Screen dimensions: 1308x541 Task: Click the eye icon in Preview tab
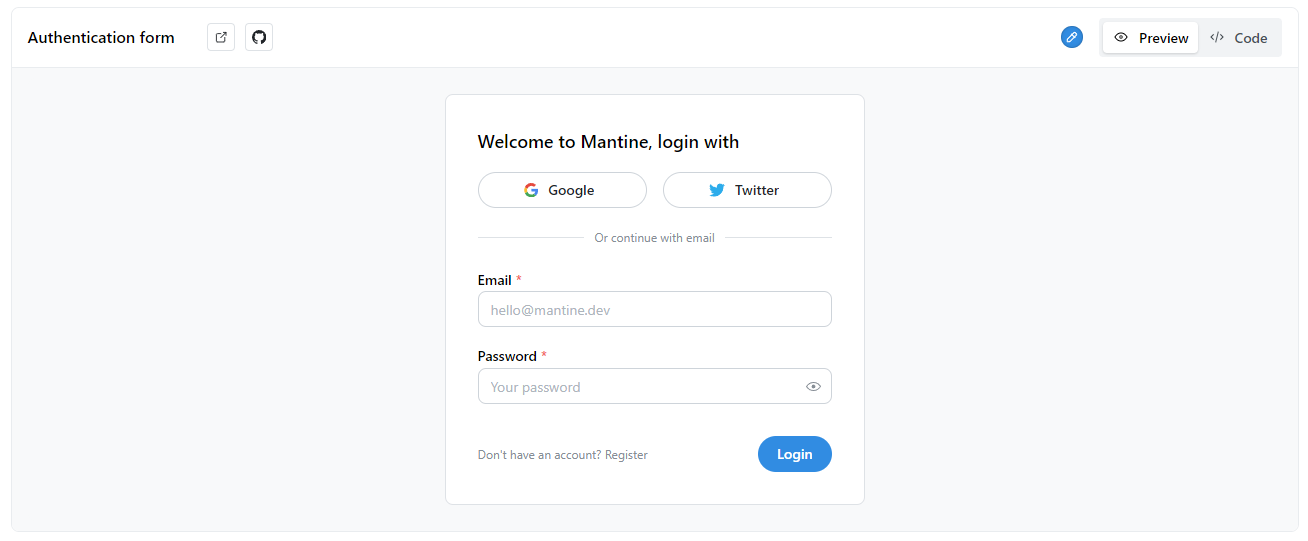pos(1121,38)
